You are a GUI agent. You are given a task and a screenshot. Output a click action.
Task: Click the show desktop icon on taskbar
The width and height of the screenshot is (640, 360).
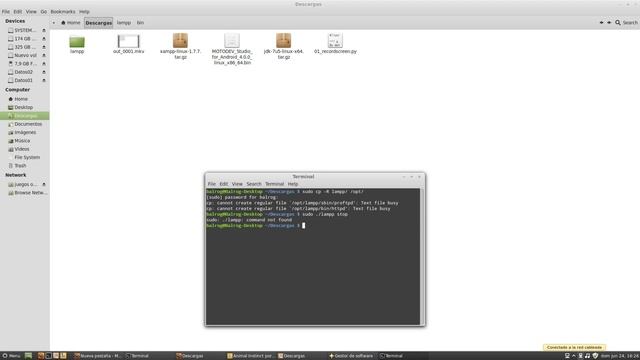point(28,356)
